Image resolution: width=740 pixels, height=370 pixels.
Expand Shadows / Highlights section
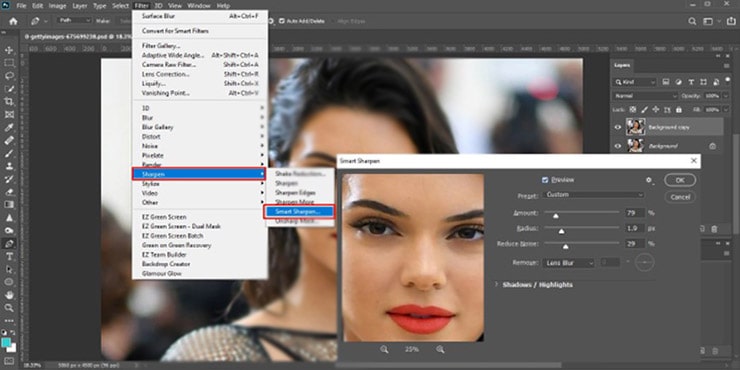[x=496, y=285]
